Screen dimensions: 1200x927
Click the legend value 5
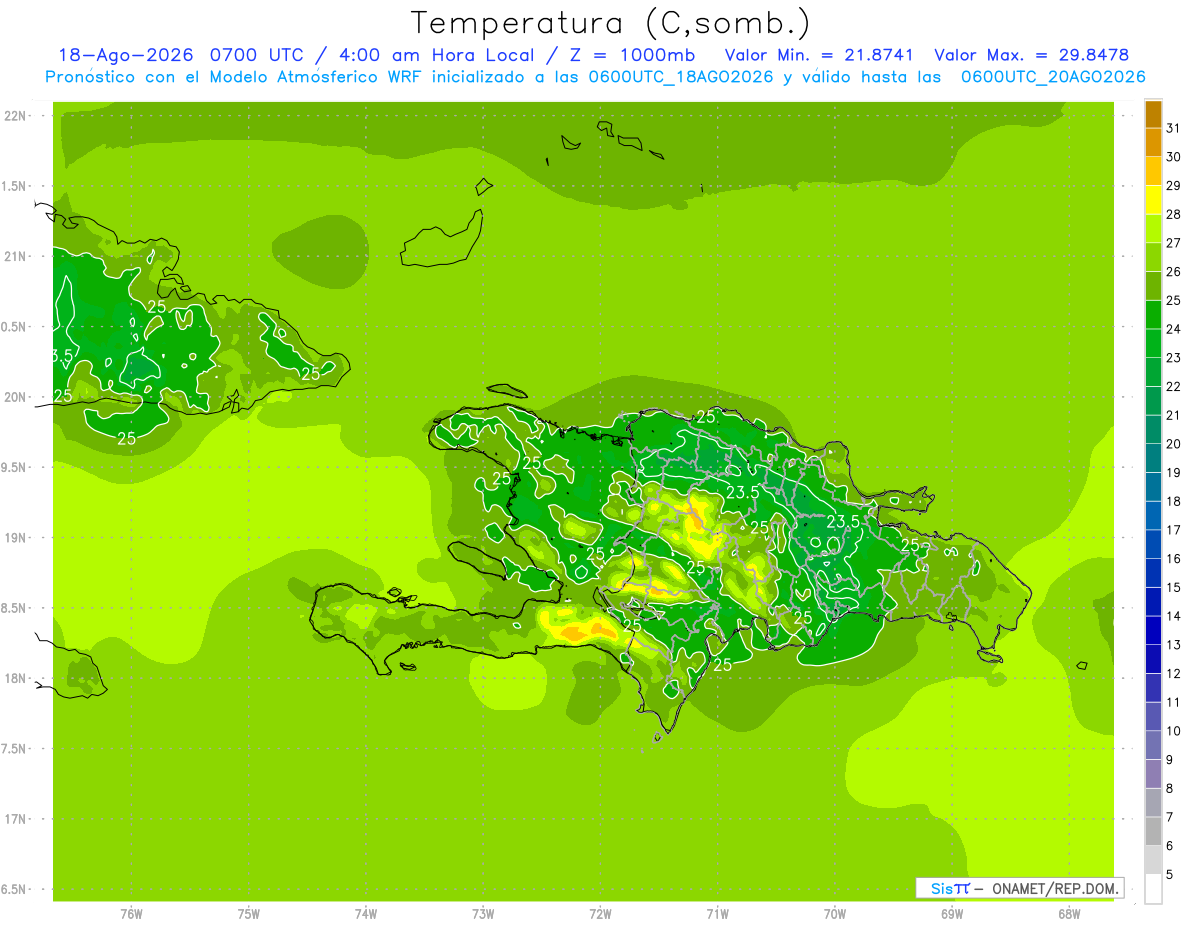pos(1170,874)
